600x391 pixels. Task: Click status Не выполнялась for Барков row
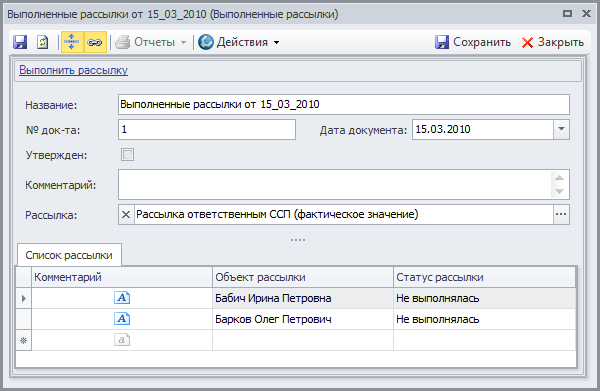[484, 319]
